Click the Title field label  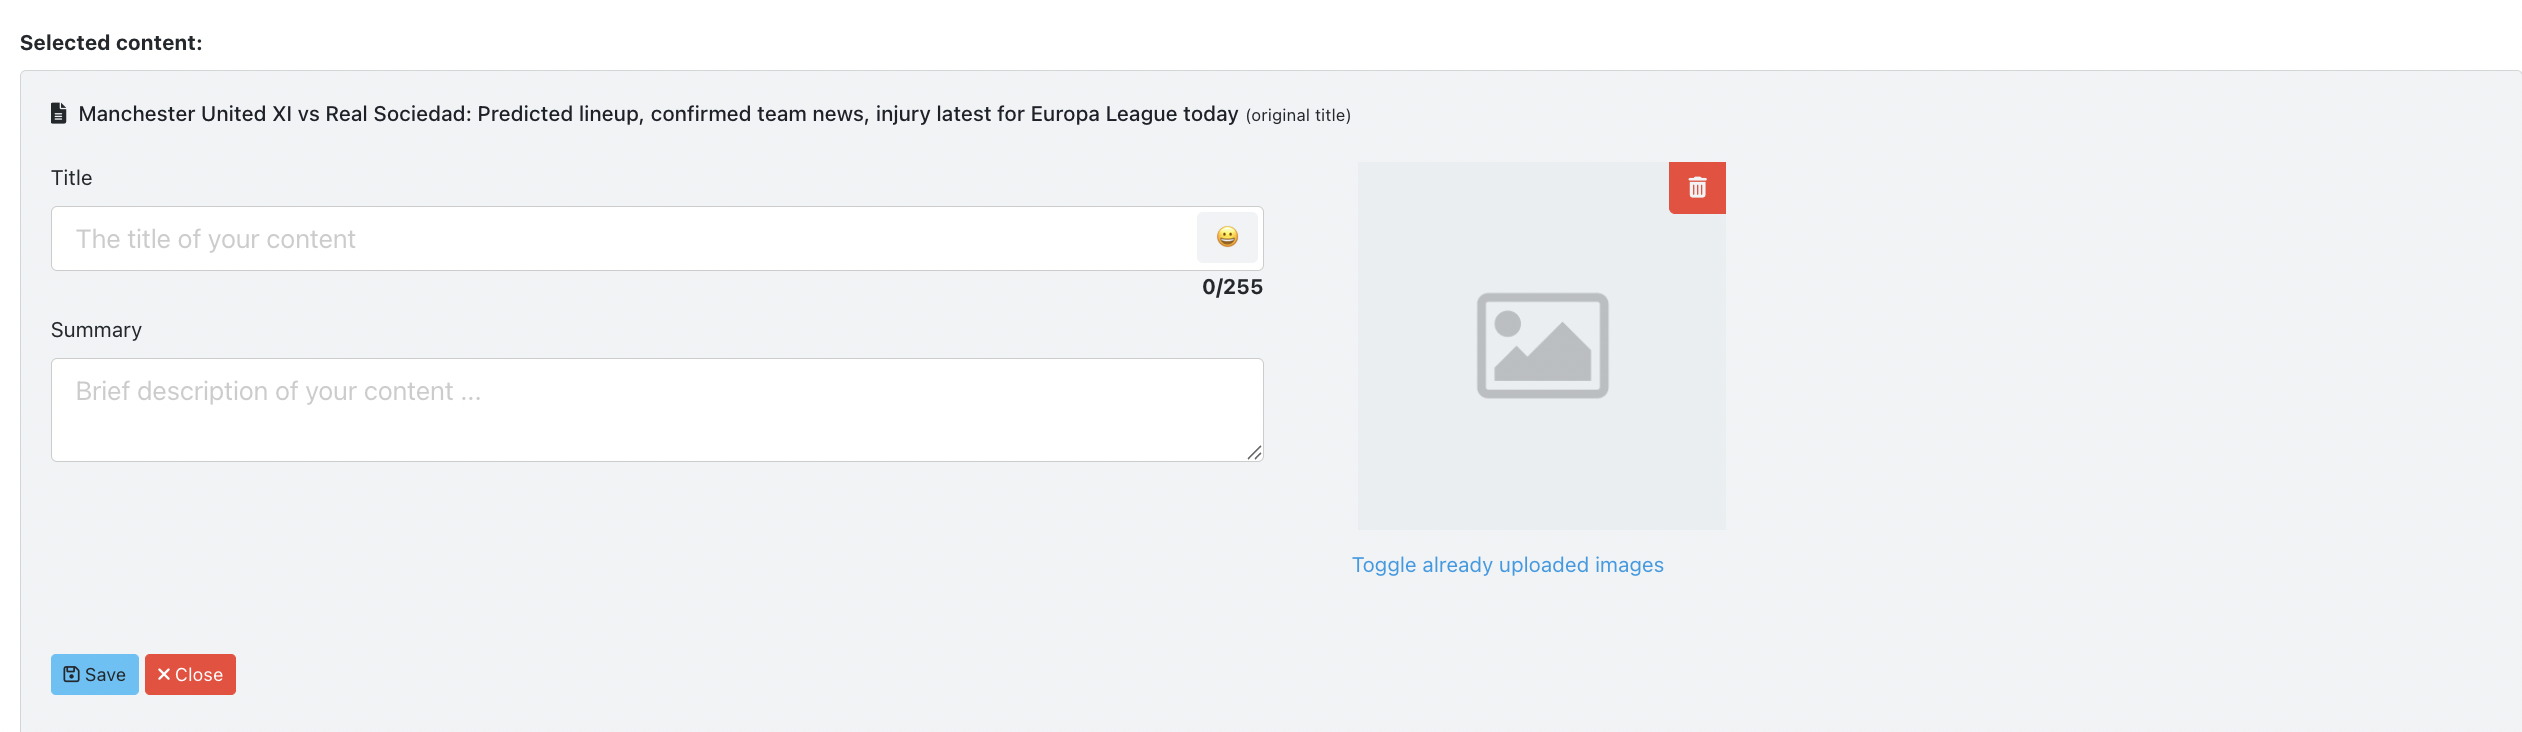tap(71, 178)
